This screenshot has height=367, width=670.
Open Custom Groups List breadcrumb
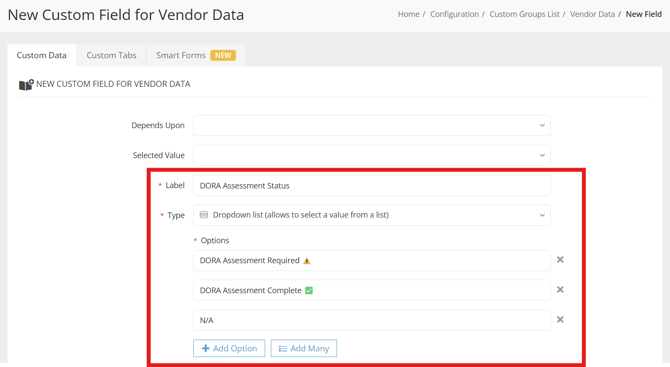(524, 14)
